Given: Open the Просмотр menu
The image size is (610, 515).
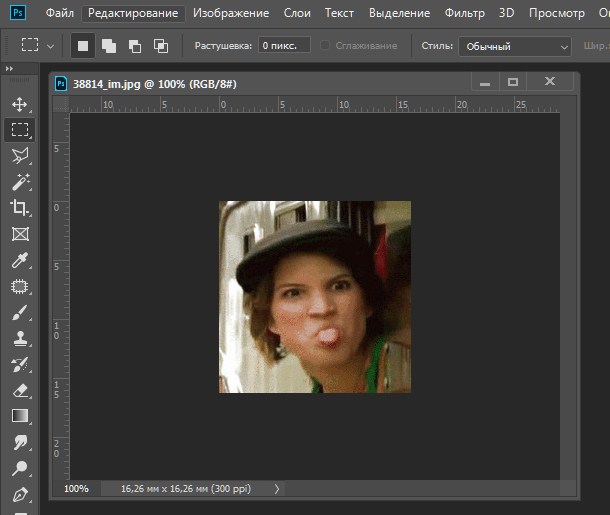Looking at the screenshot, I should point(557,13).
